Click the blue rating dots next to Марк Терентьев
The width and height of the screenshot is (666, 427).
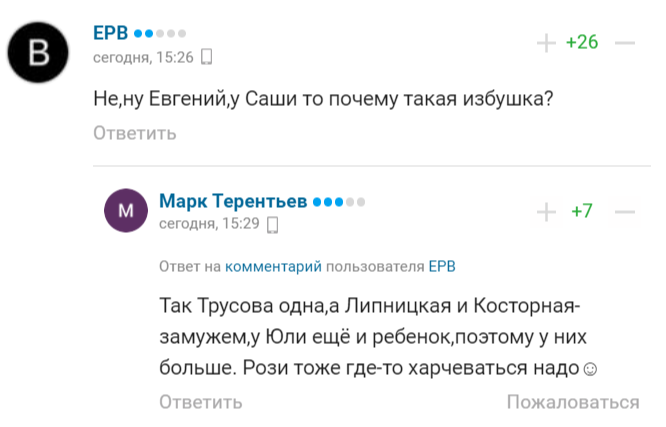click(x=339, y=202)
